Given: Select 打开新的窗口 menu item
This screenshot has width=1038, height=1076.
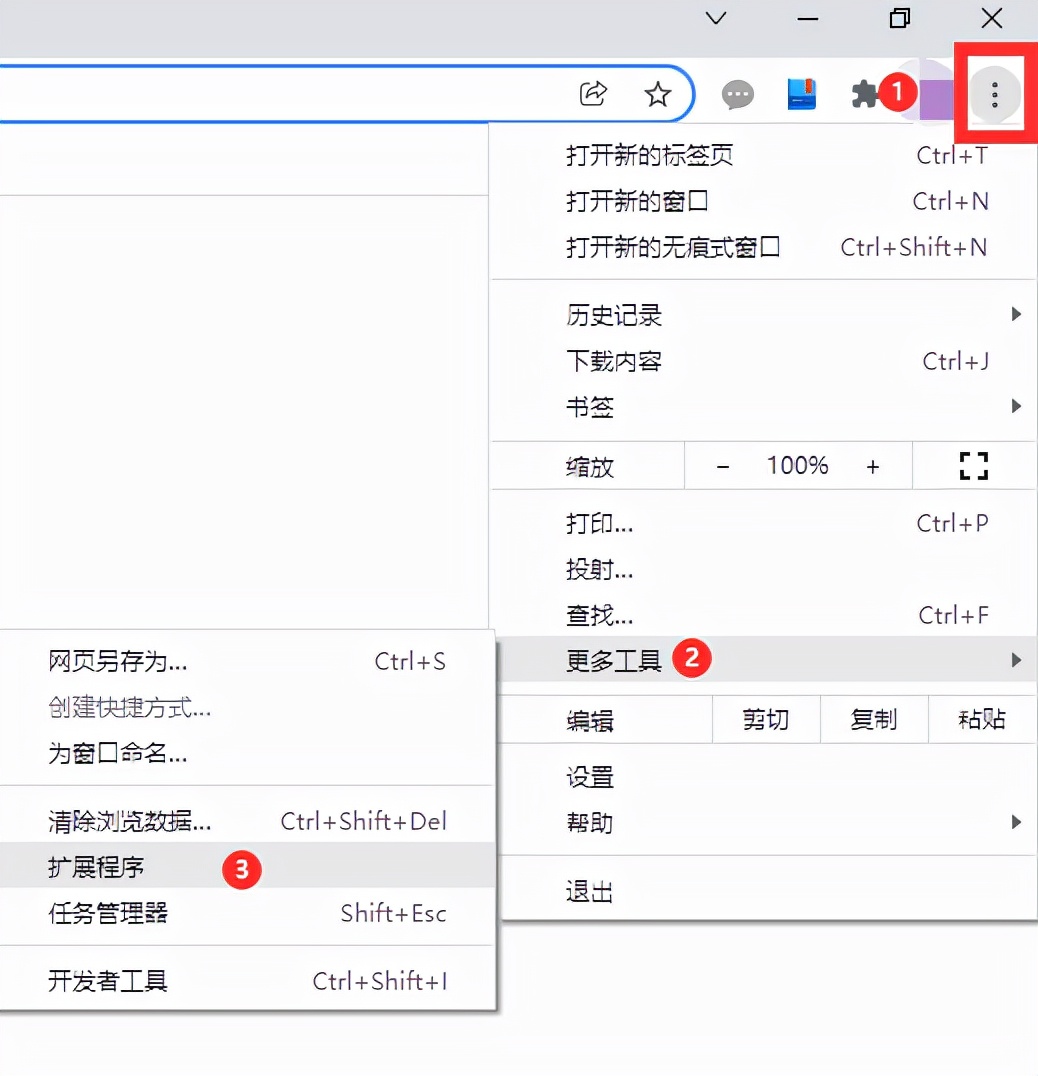Looking at the screenshot, I should [x=763, y=202].
